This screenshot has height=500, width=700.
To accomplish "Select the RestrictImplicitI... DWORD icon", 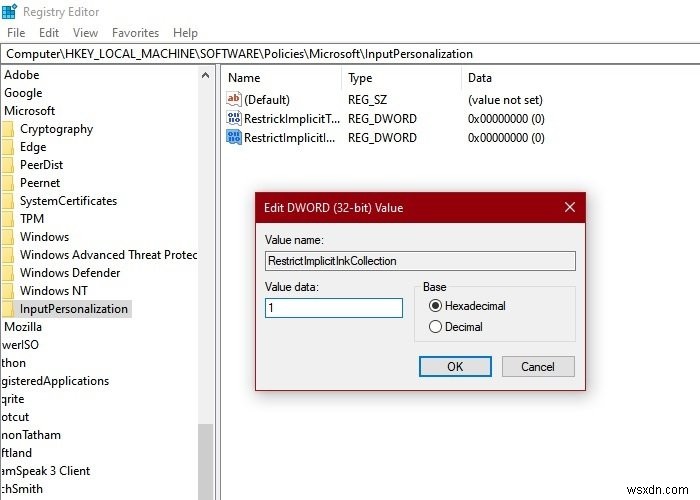I will click(233, 137).
